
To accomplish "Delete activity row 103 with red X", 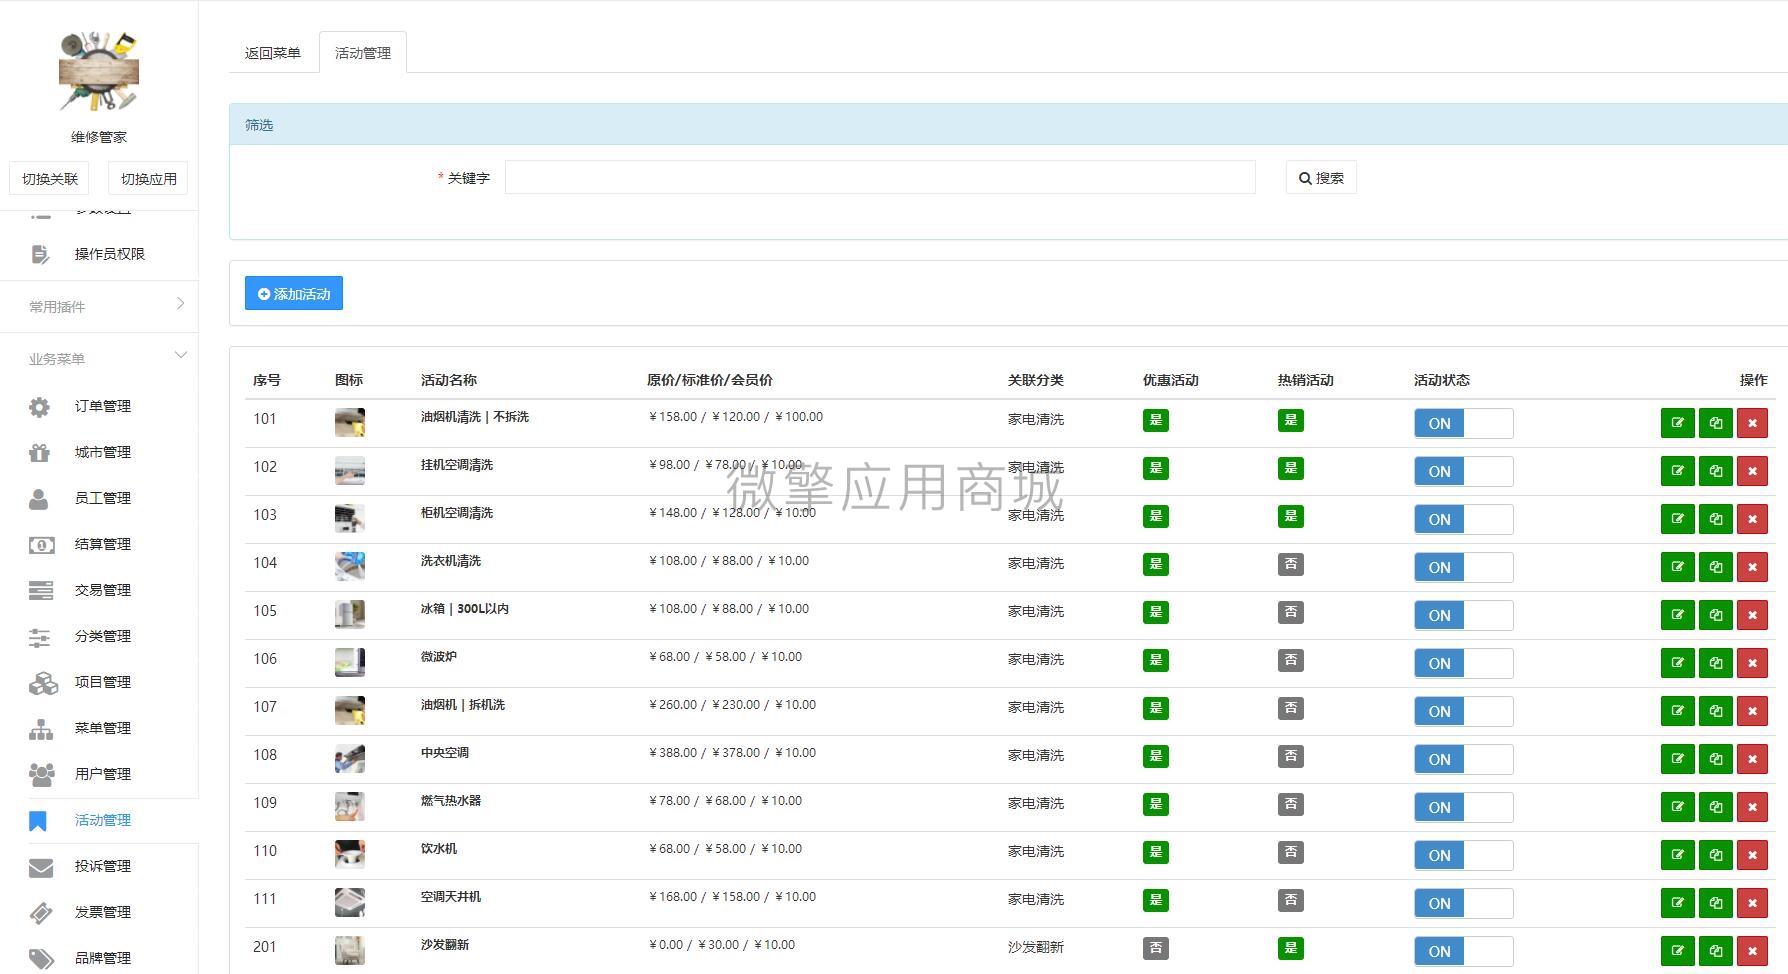I will pos(1752,519).
